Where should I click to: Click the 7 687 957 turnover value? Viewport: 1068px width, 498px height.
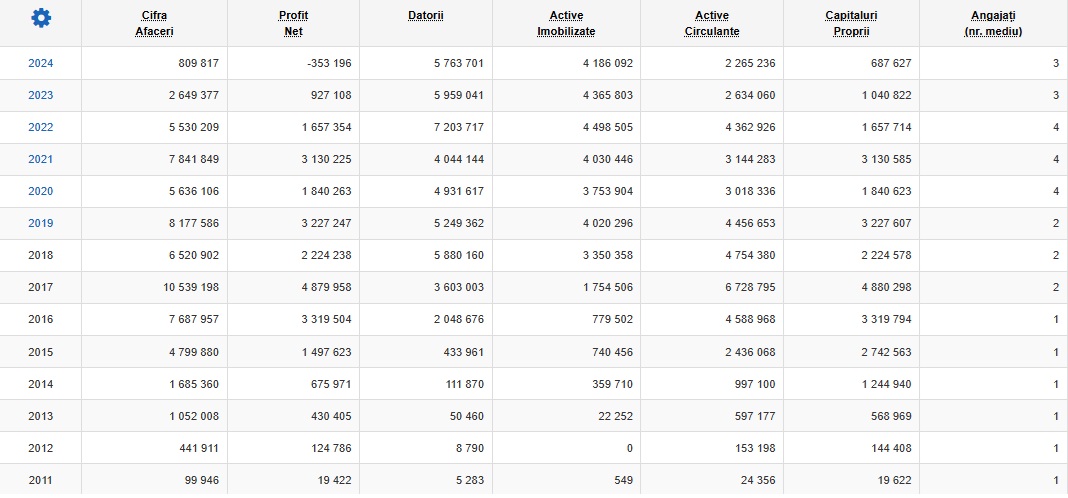(193, 320)
